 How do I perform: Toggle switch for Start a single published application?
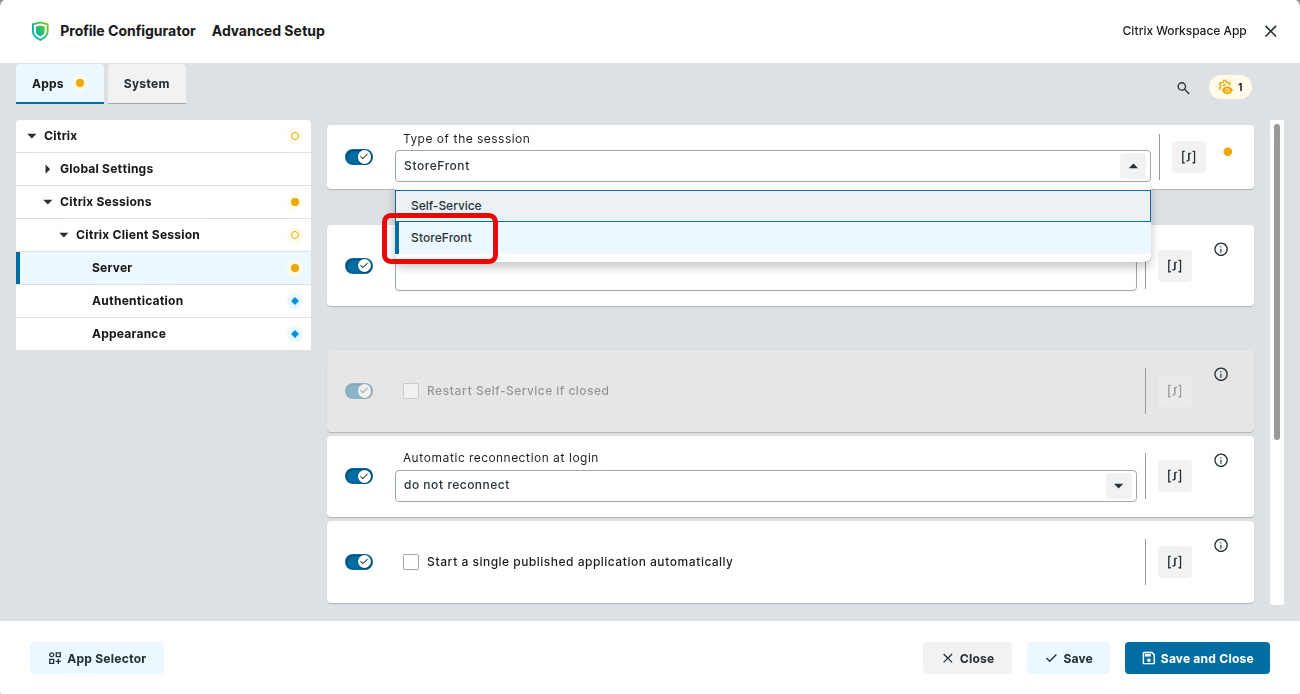(359, 562)
